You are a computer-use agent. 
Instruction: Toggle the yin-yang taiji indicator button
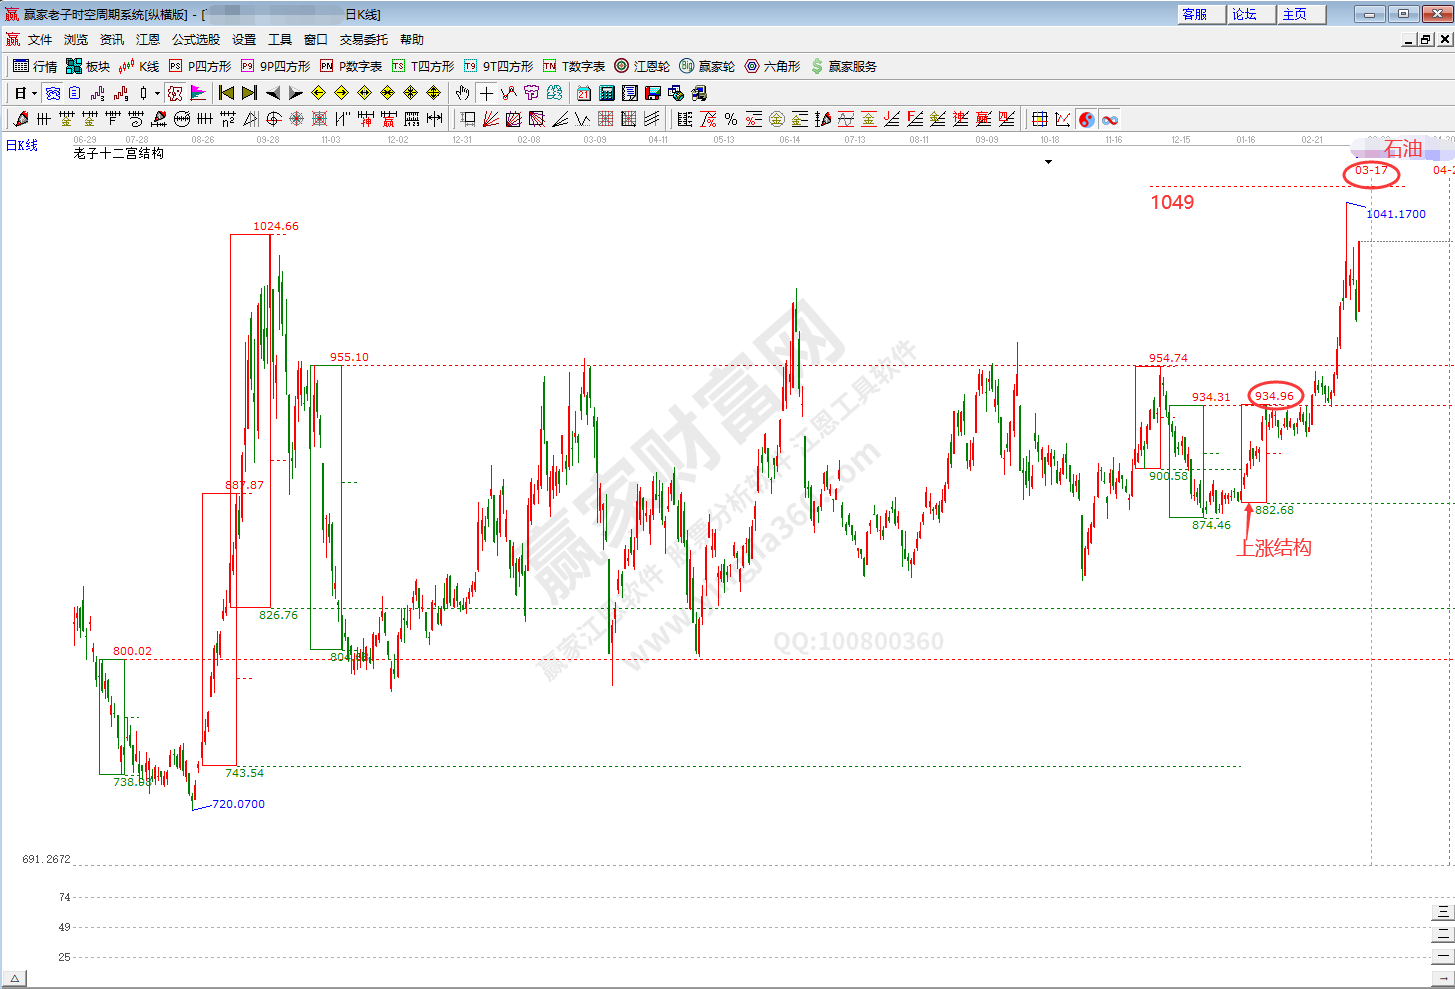pos(1087,119)
